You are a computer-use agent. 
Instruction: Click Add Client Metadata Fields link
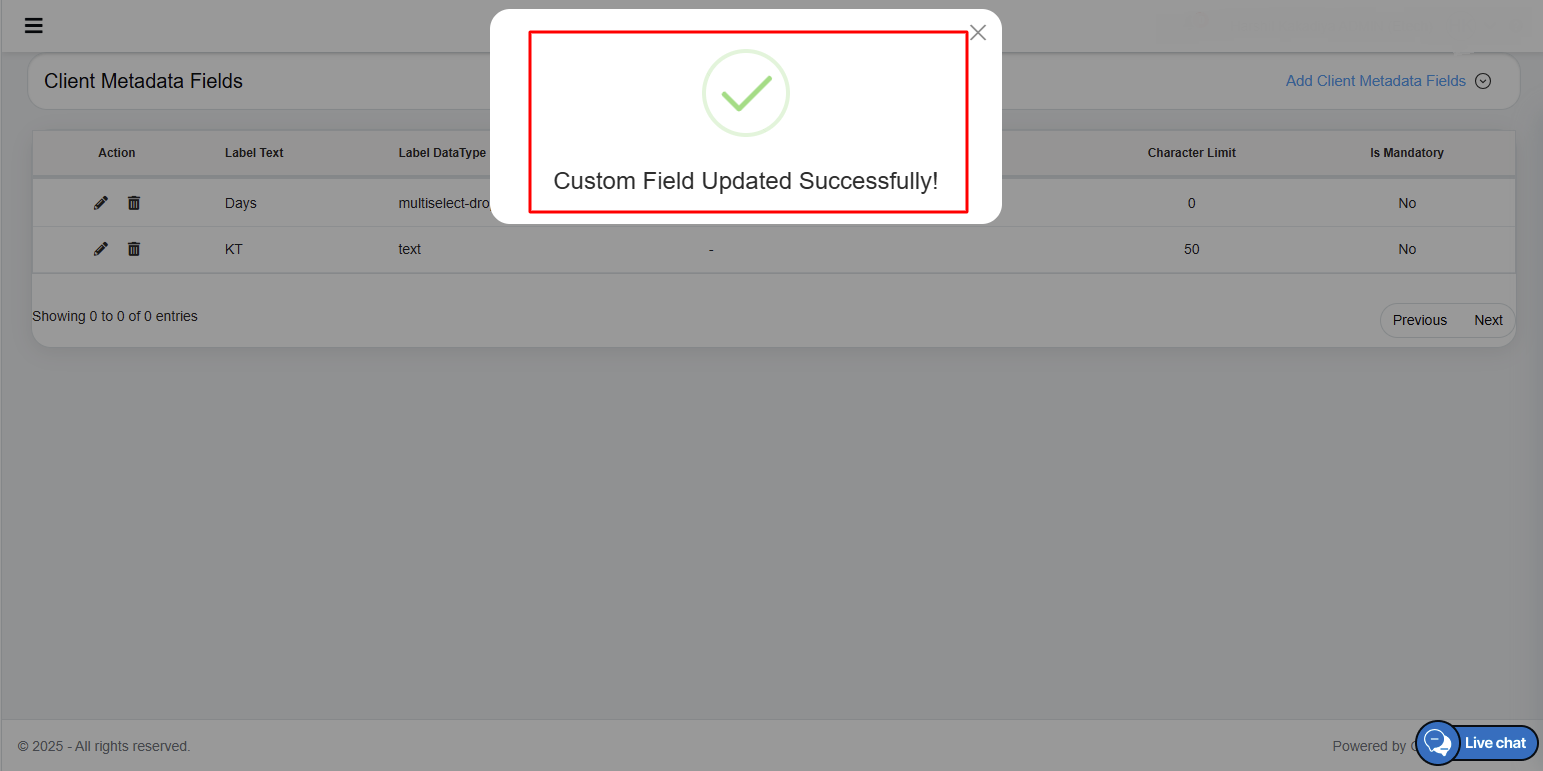1375,81
